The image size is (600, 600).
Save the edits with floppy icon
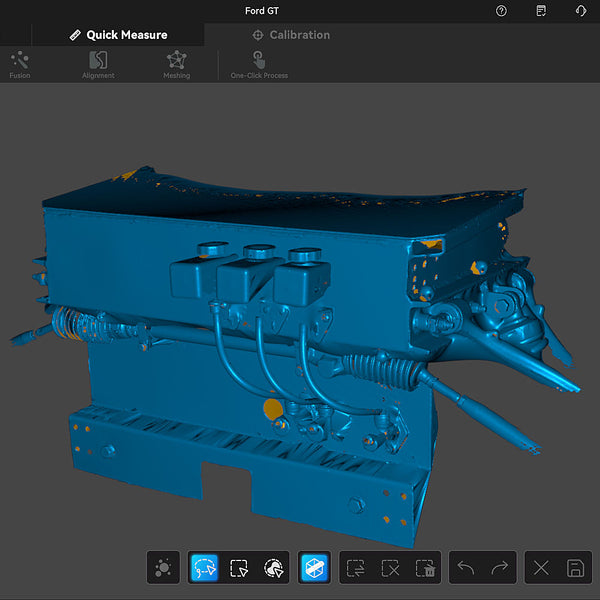576,567
